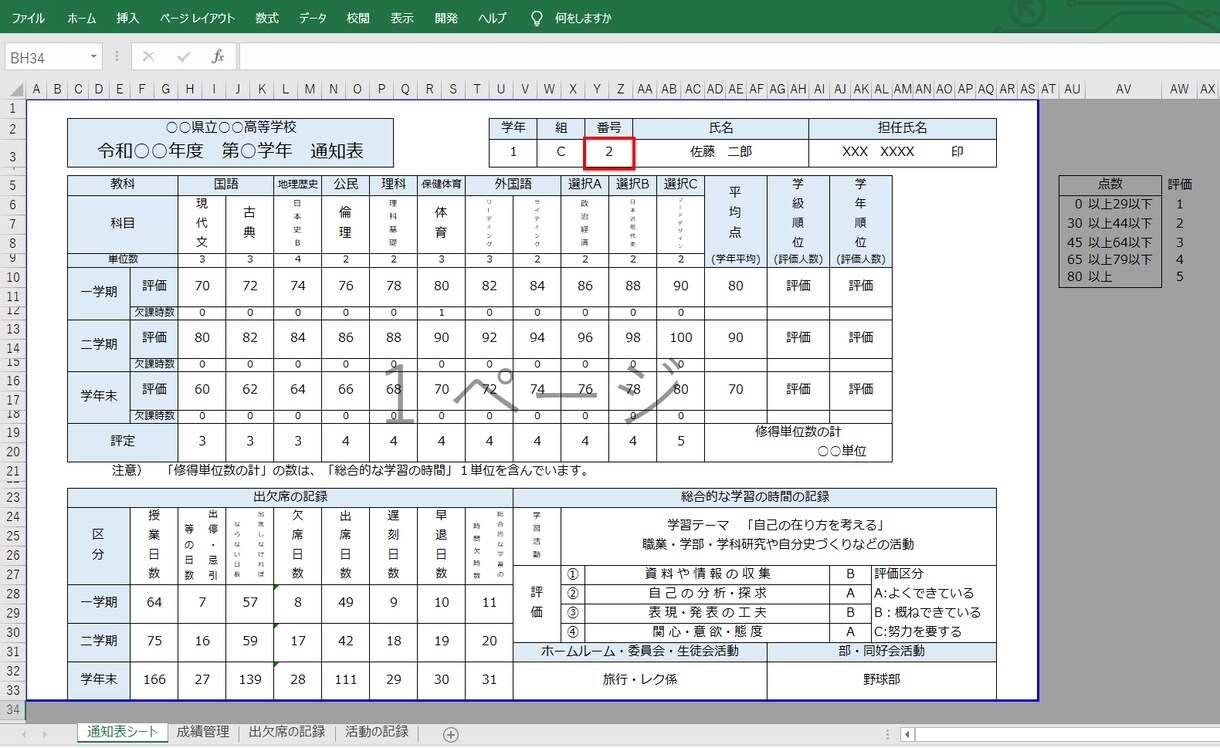Click the 外国語 subject header cell
Screen dimensions: 1220x748
513,184
